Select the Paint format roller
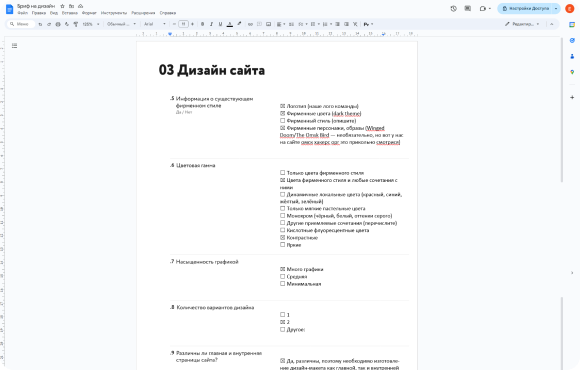Screen dimensions: 580x370 click(x=75, y=24)
